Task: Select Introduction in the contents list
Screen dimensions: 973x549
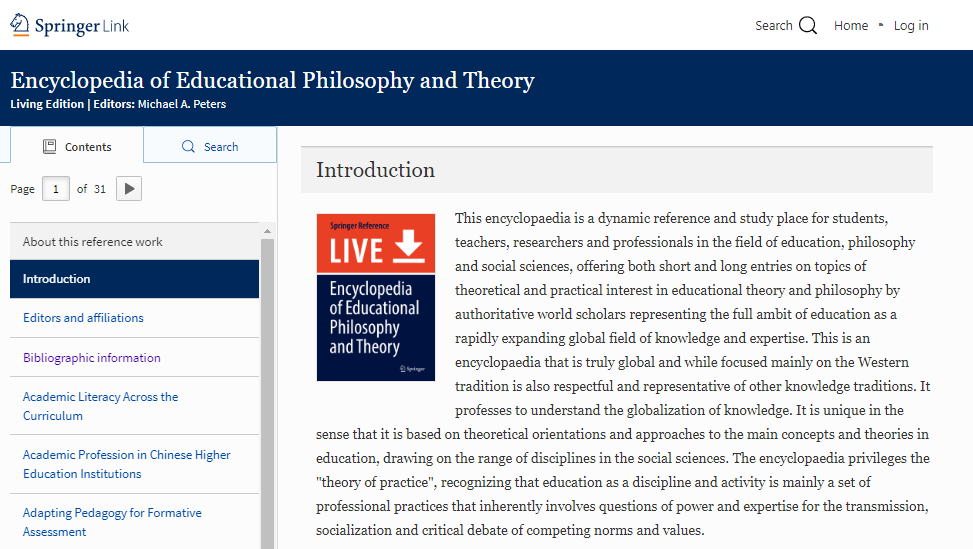Action: 135,279
